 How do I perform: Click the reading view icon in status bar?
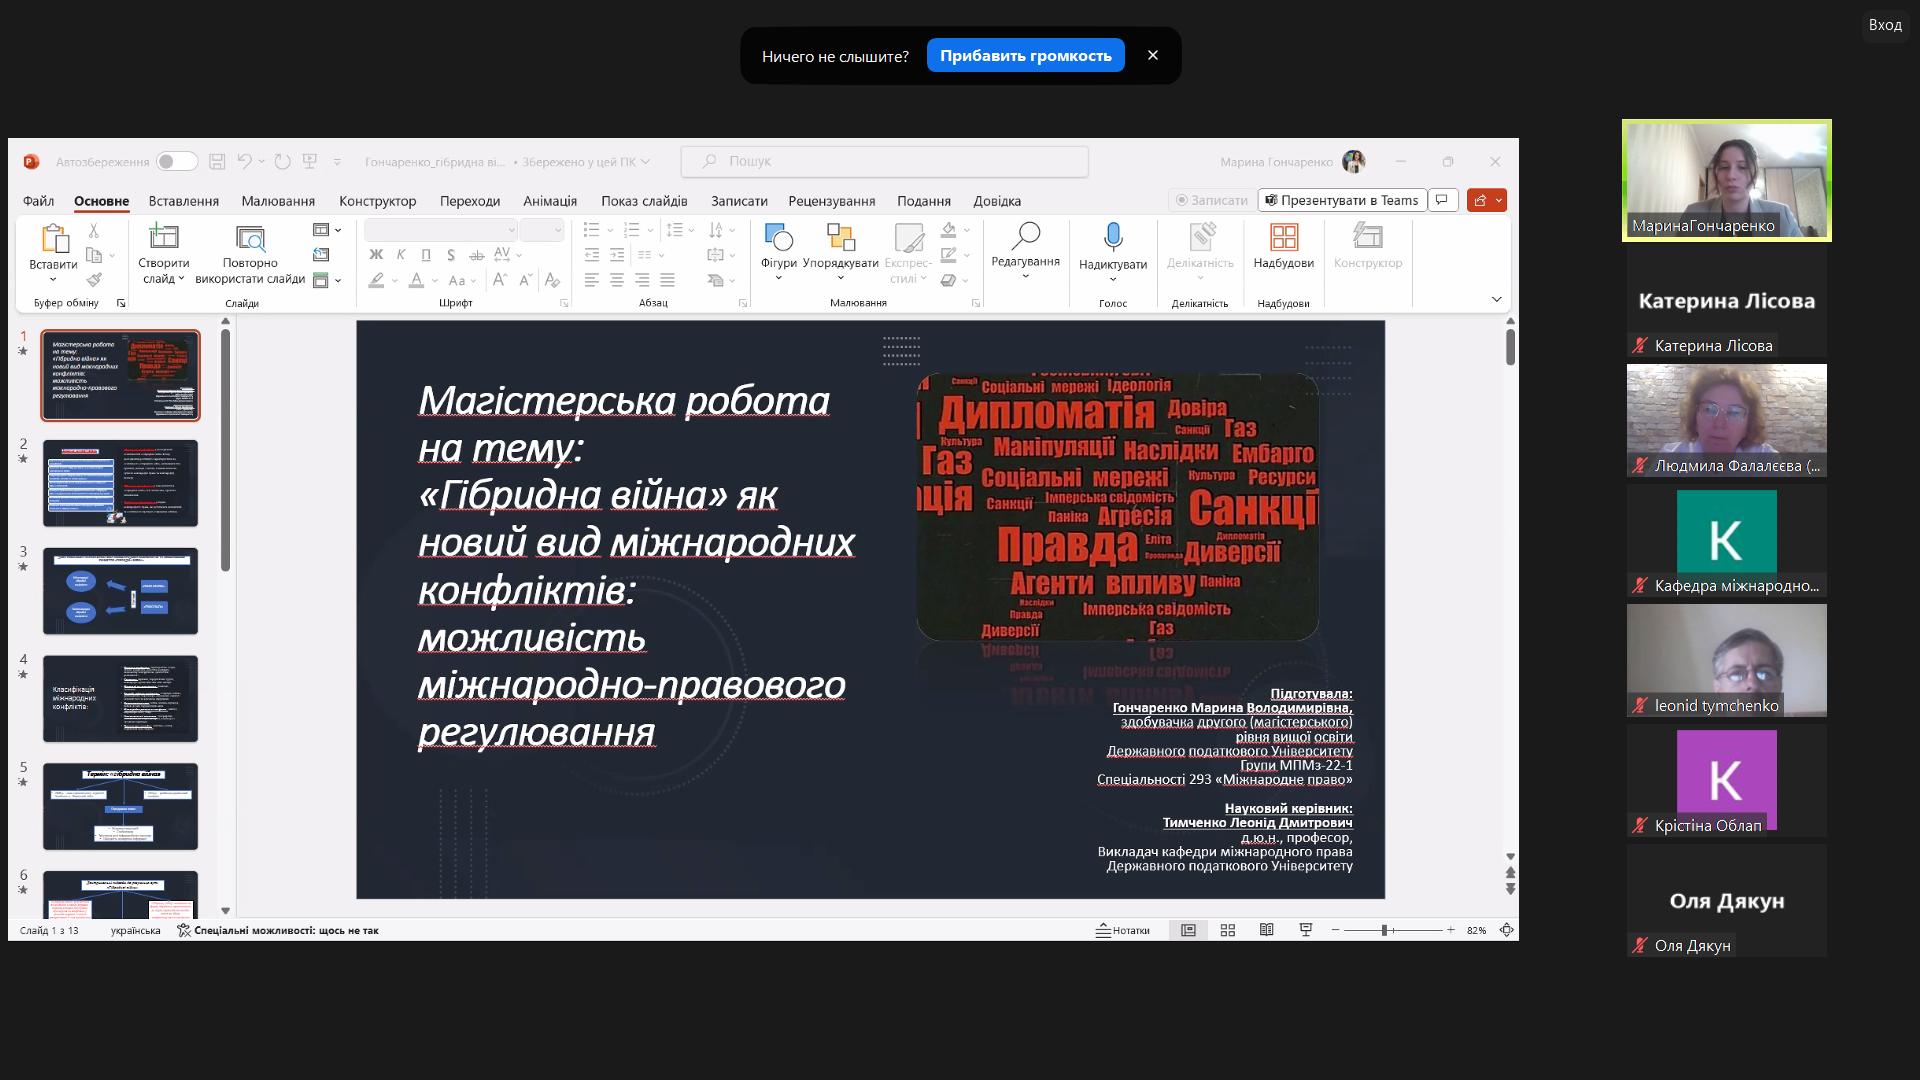(x=1267, y=930)
